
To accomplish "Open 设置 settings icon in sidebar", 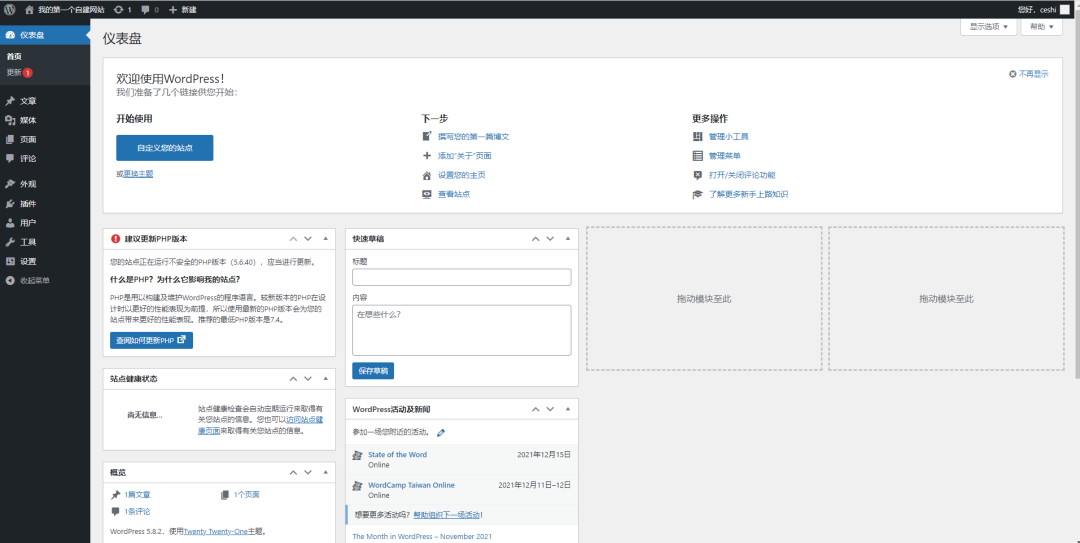I will click(x=10, y=261).
